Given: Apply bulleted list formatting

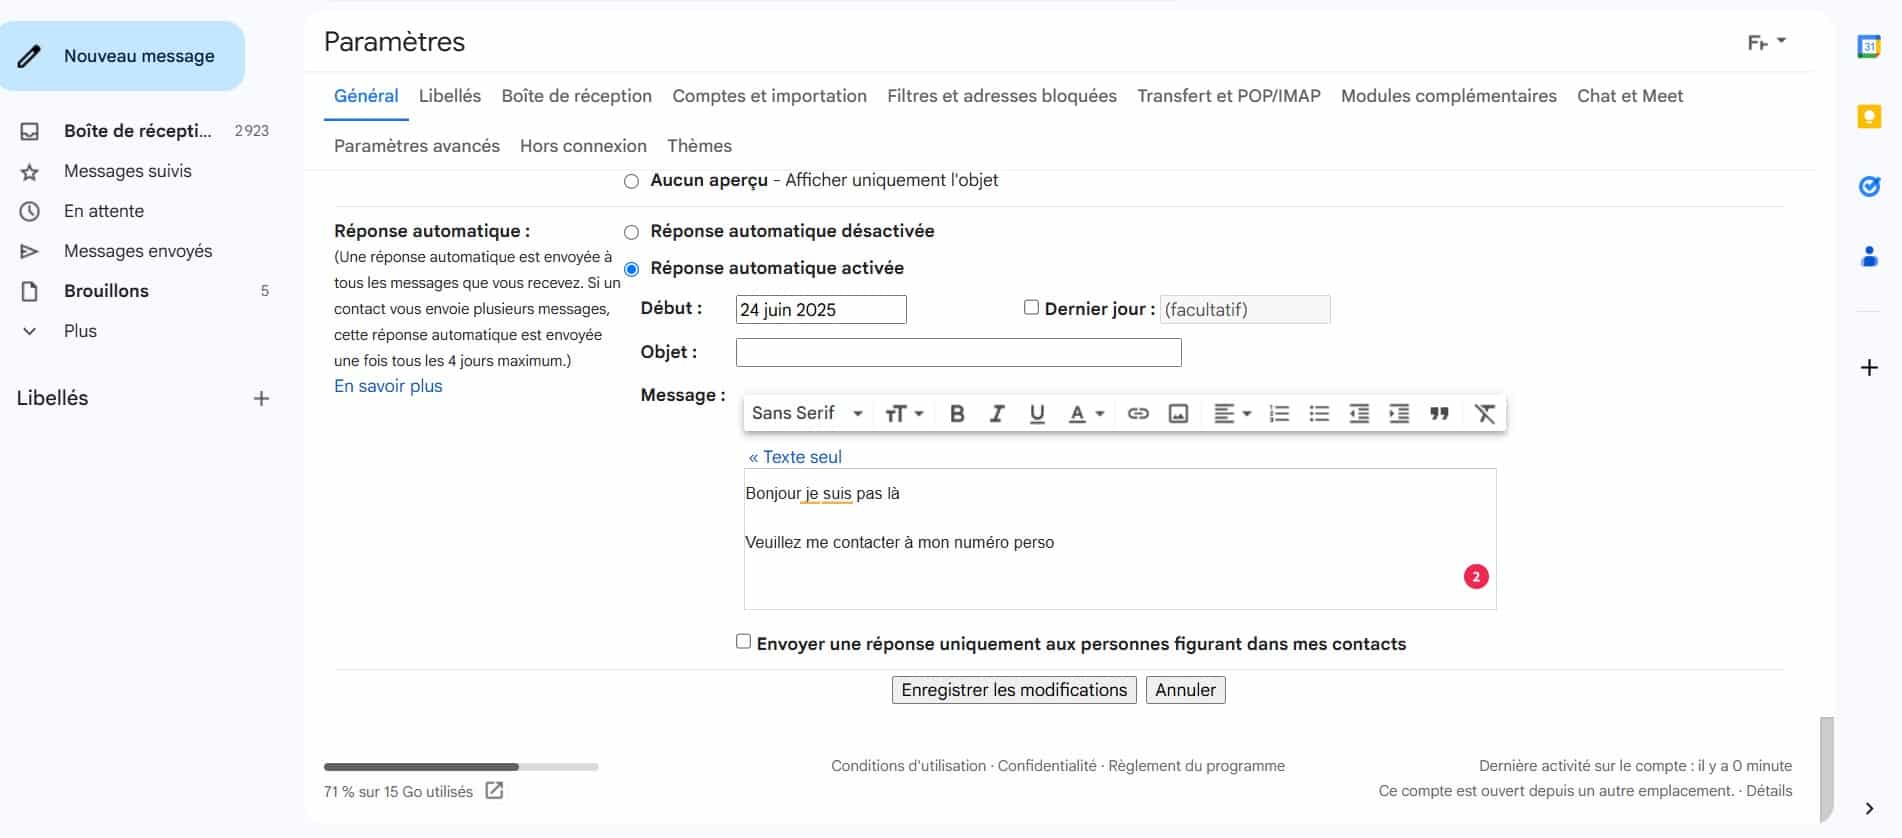Looking at the screenshot, I should point(1319,413).
